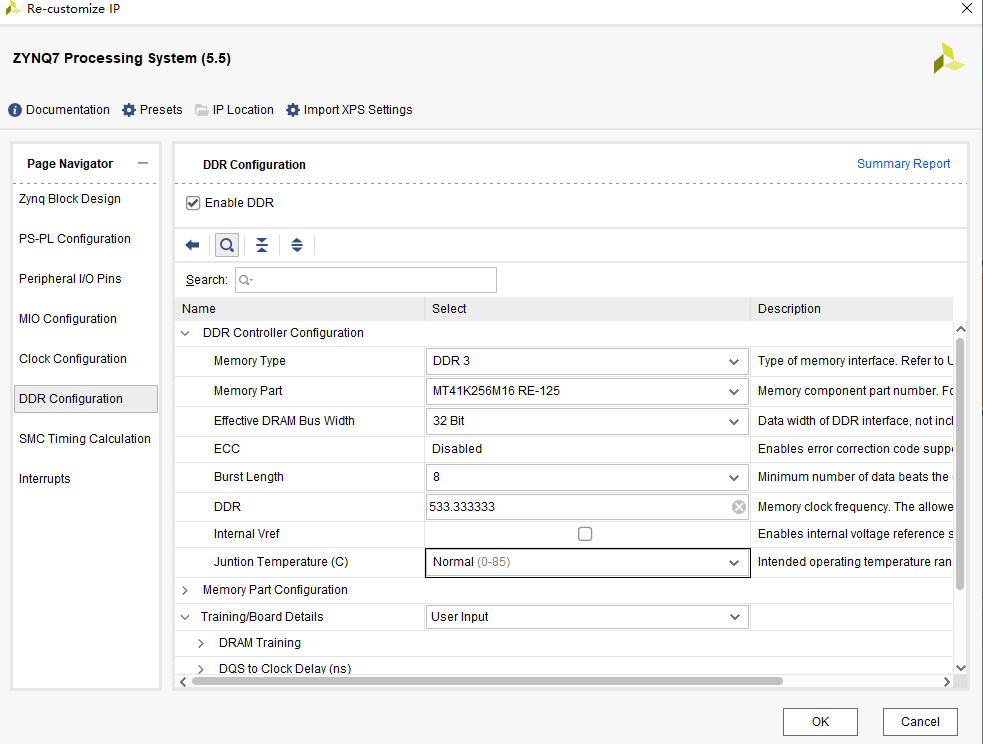Click the Name column header

click(300, 309)
